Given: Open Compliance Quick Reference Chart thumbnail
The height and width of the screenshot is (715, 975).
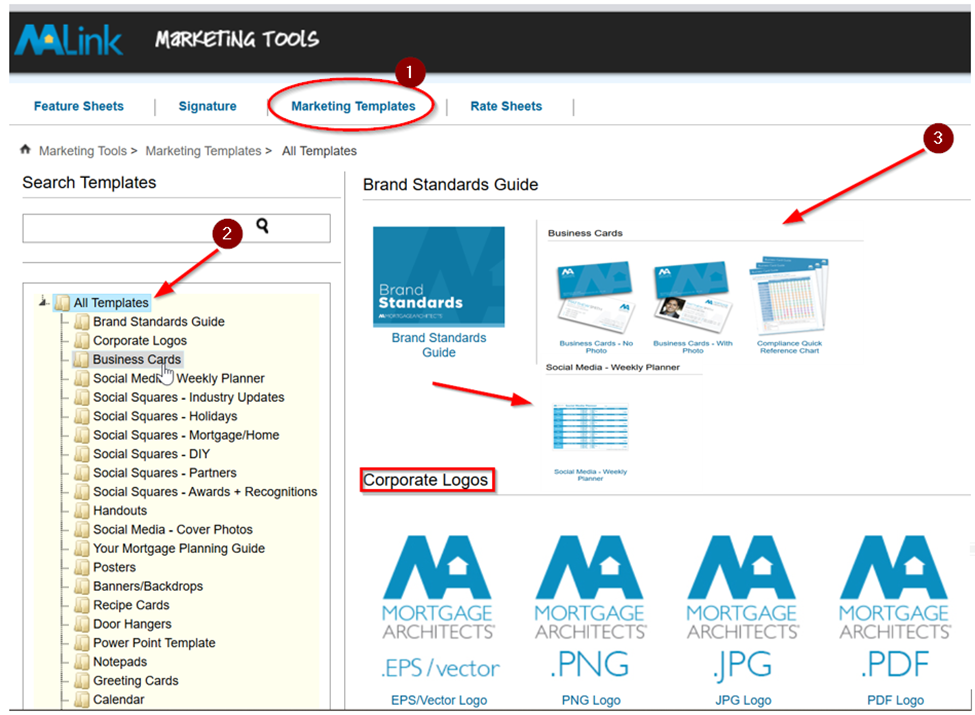Looking at the screenshot, I should click(x=789, y=295).
